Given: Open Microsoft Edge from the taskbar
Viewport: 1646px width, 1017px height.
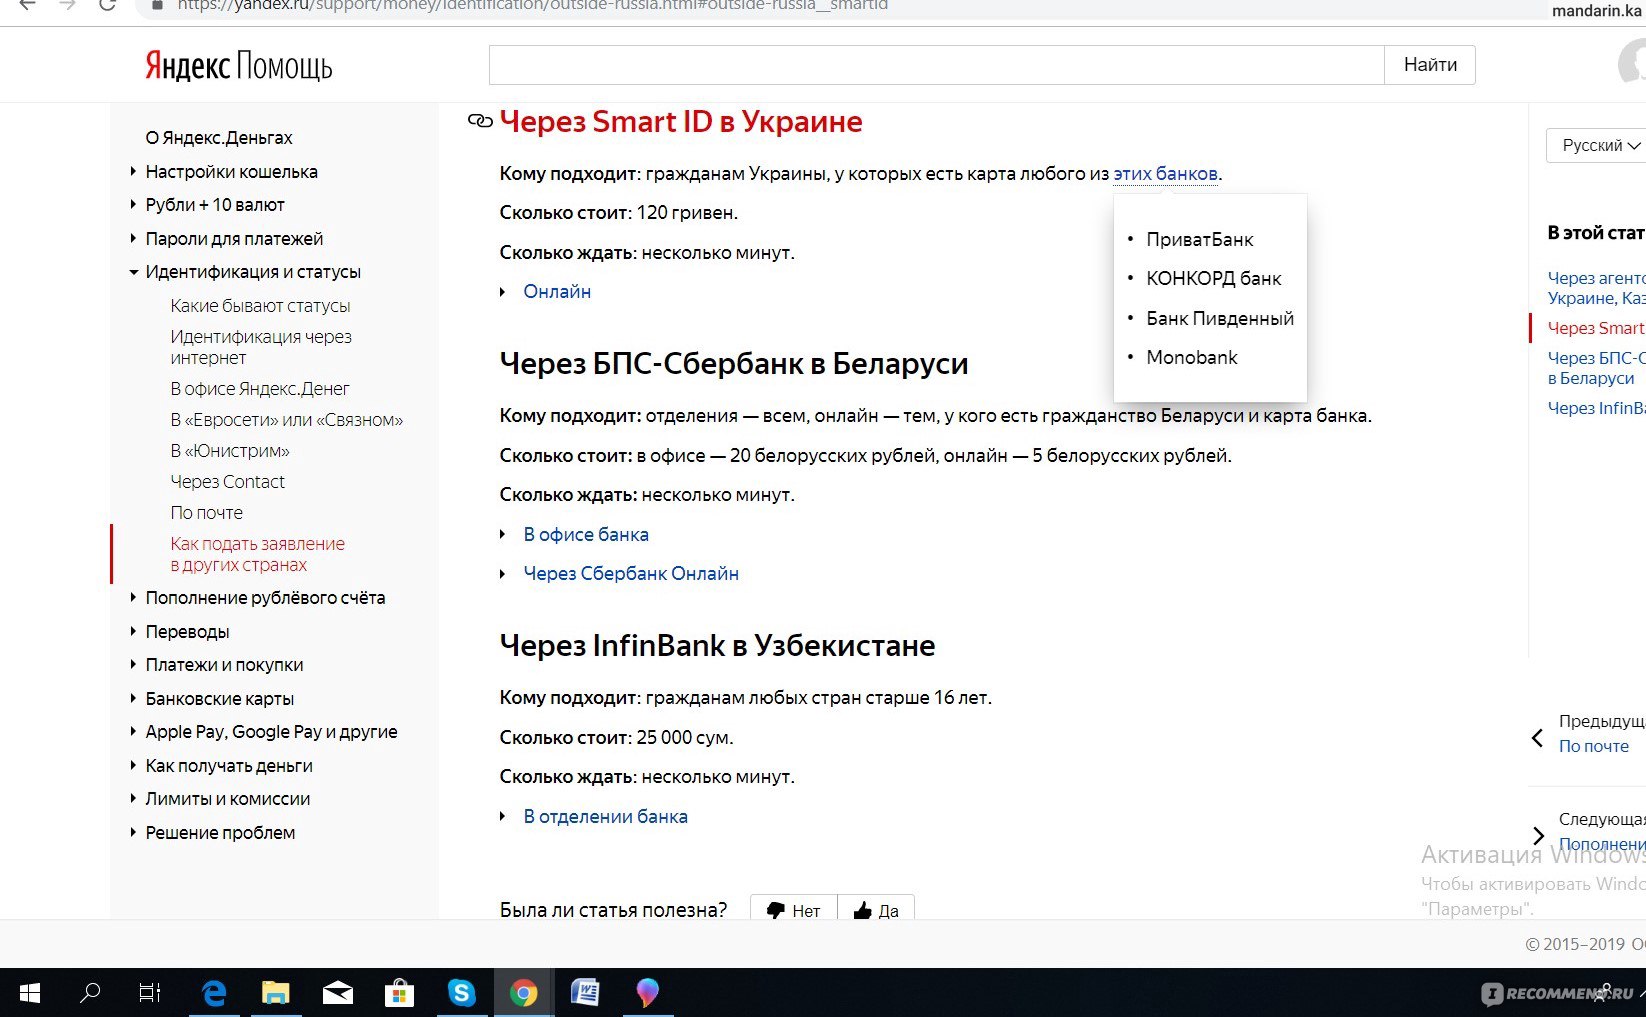Looking at the screenshot, I should 214,993.
